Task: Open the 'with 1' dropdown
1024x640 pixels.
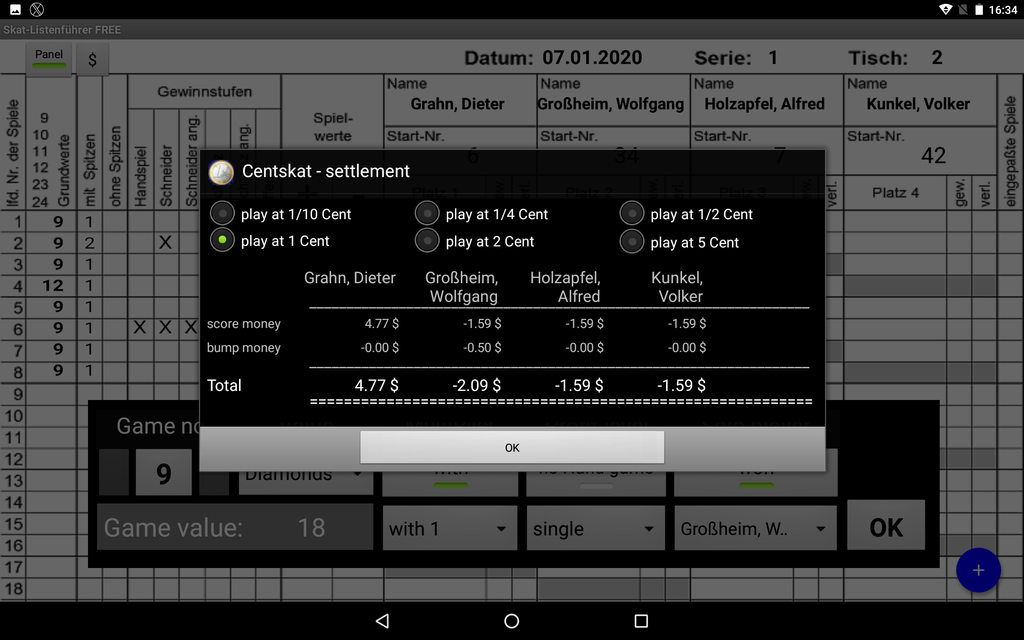Action: click(x=449, y=529)
